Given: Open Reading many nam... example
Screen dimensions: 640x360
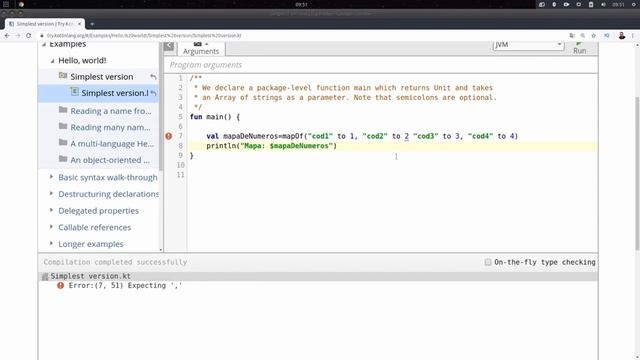Looking at the screenshot, I should point(110,127).
